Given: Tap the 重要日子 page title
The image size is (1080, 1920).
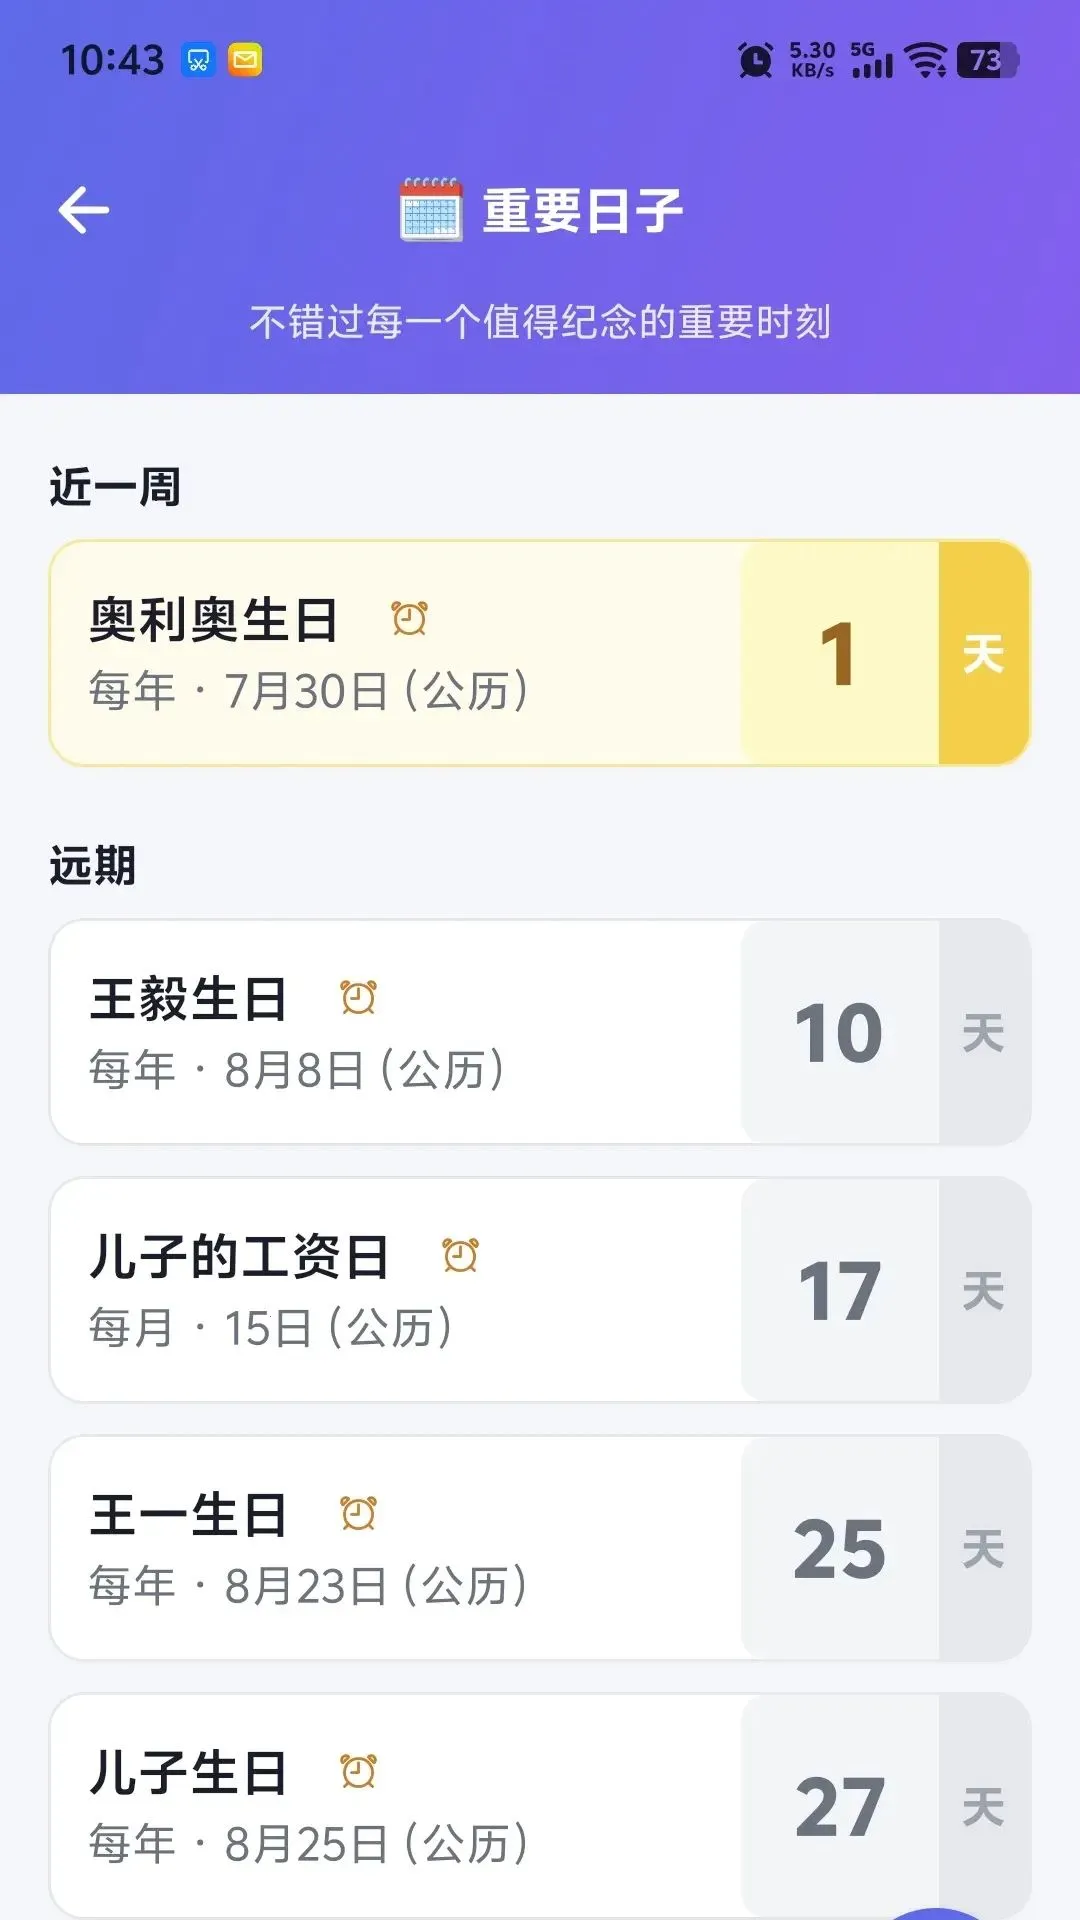Looking at the screenshot, I should [583, 211].
